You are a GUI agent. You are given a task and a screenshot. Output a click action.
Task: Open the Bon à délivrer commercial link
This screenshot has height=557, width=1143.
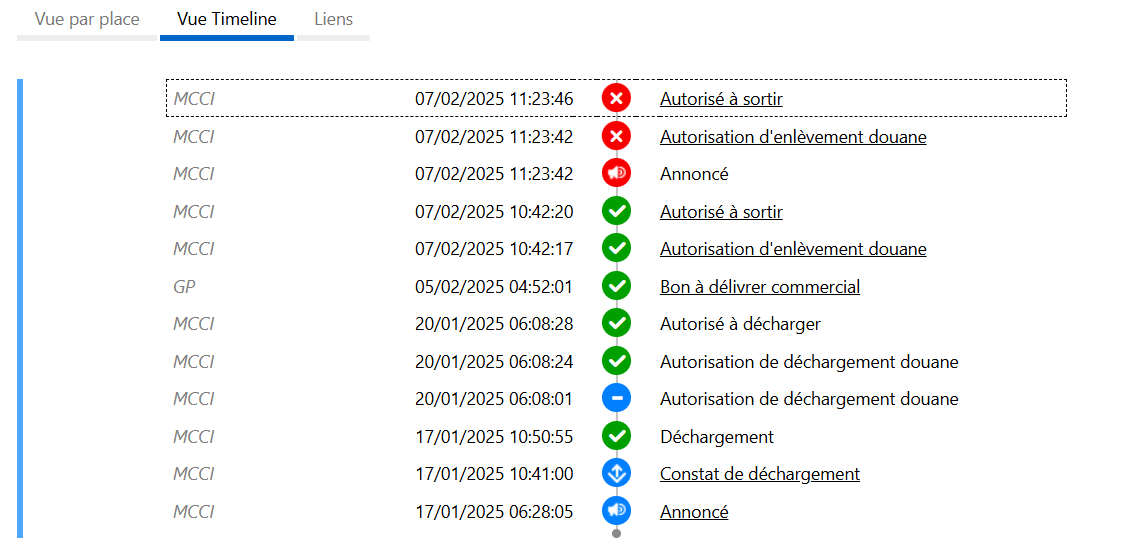click(759, 287)
